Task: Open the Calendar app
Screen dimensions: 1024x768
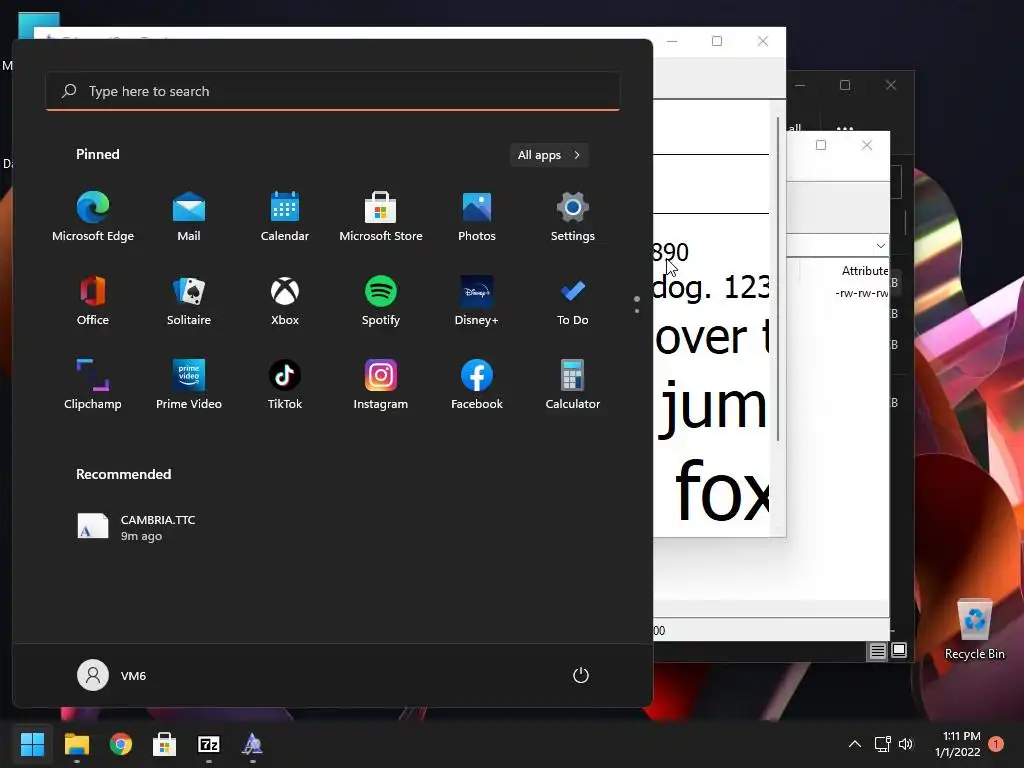Action: (x=285, y=216)
